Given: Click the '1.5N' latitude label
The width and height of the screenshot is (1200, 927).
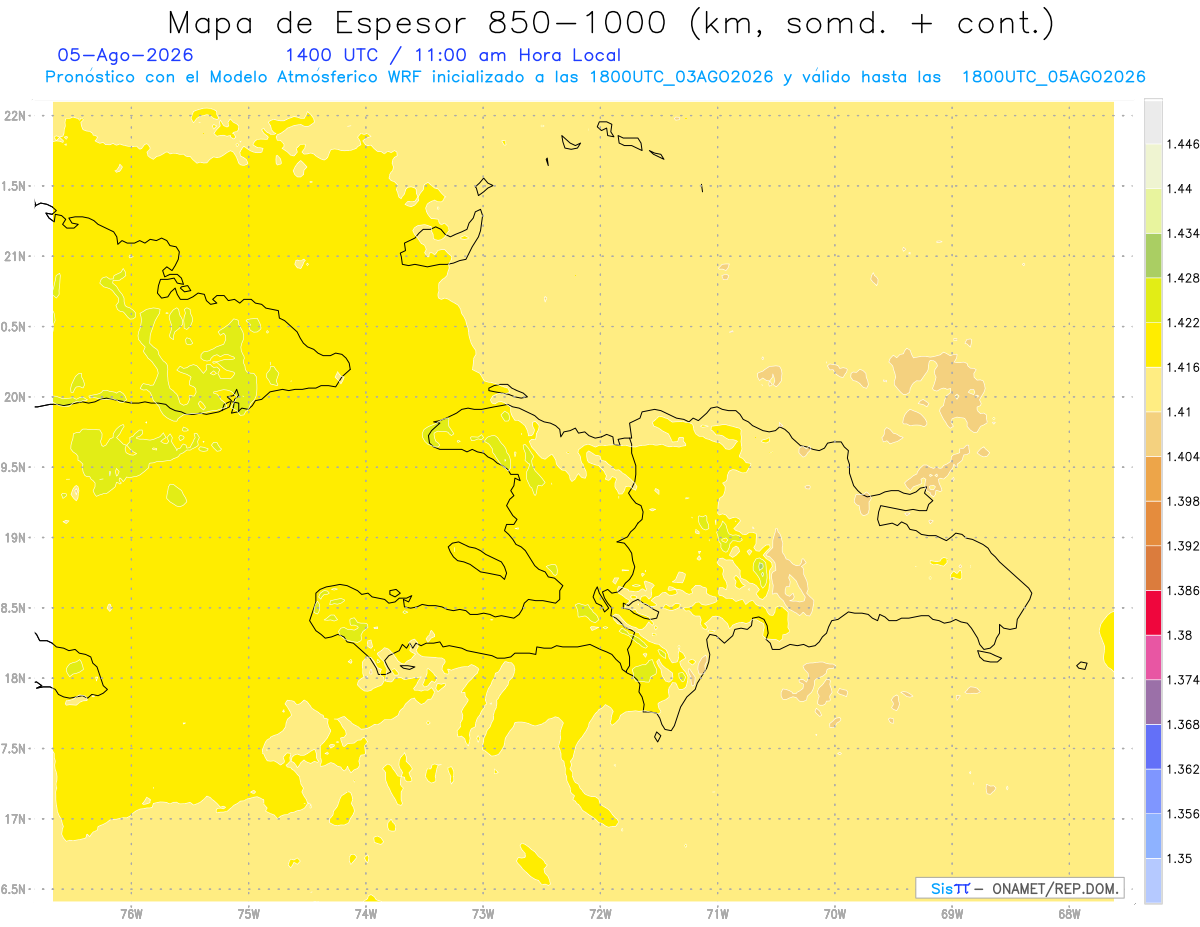Looking at the screenshot, I should (x=13, y=186).
